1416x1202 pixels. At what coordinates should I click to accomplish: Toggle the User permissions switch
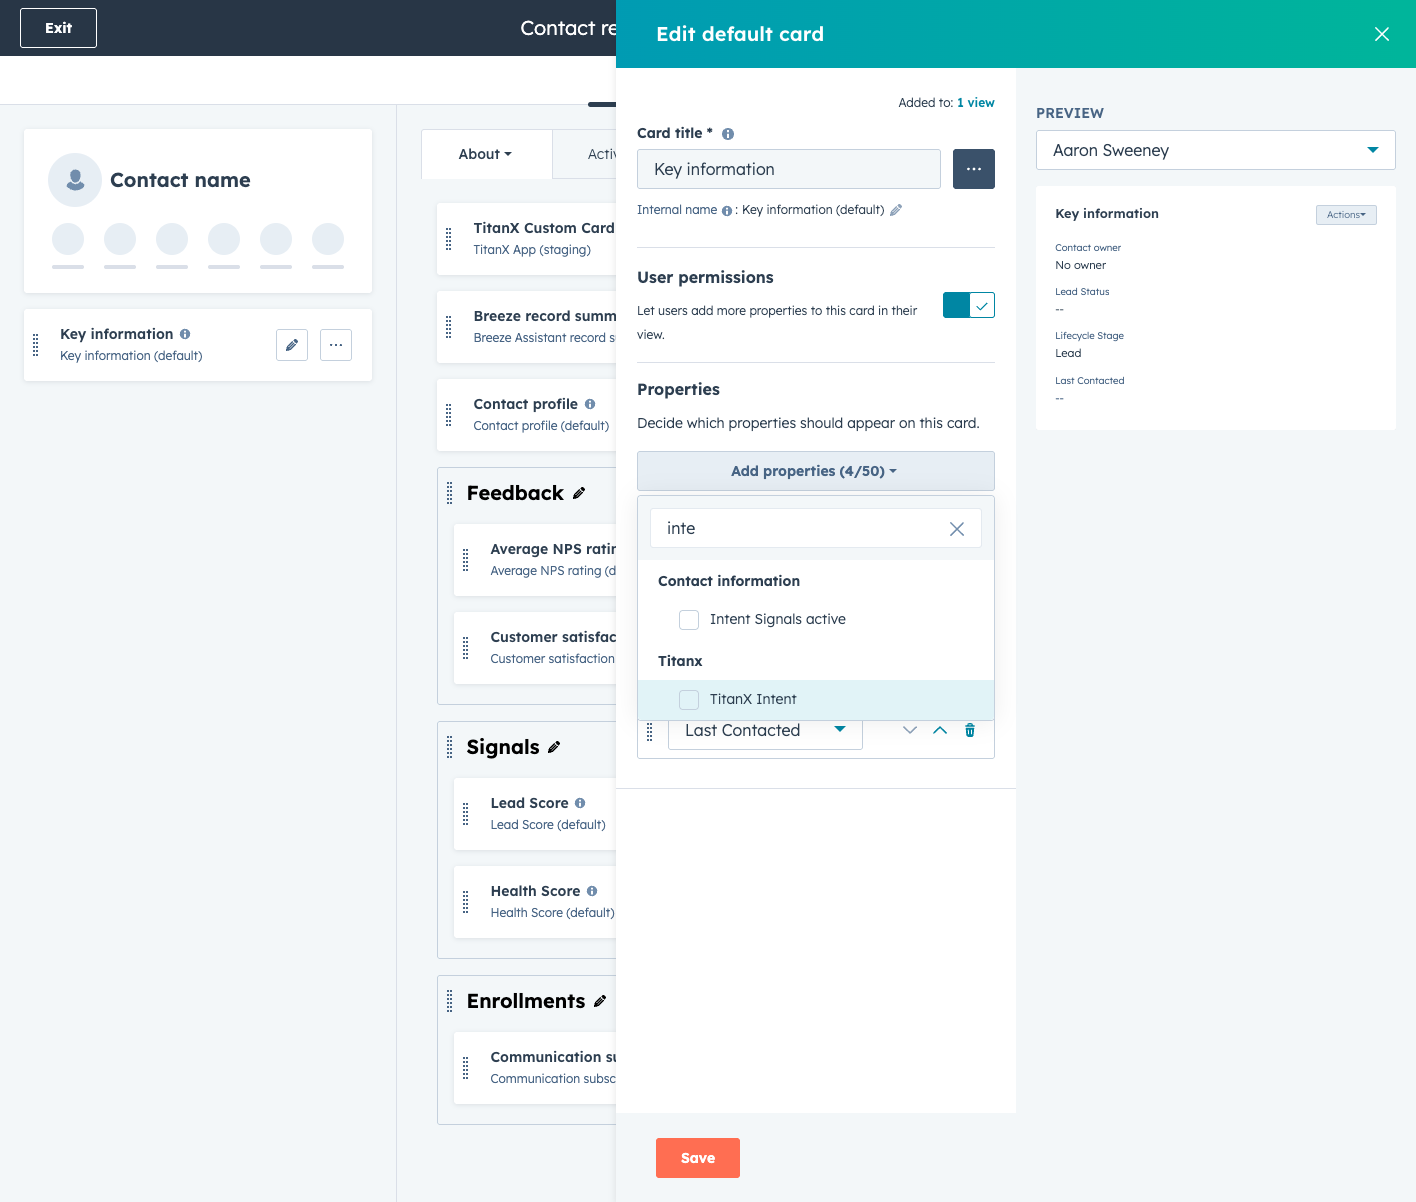point(968,305)
